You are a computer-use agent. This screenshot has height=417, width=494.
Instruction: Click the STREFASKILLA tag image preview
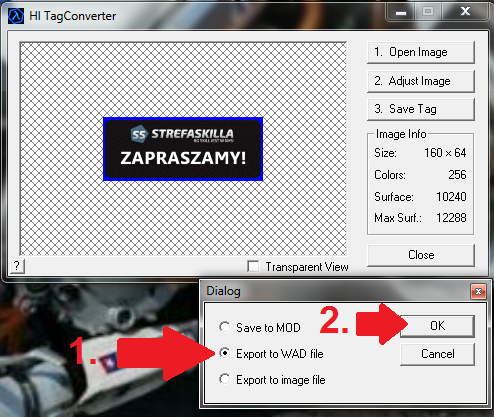(183, 149)
